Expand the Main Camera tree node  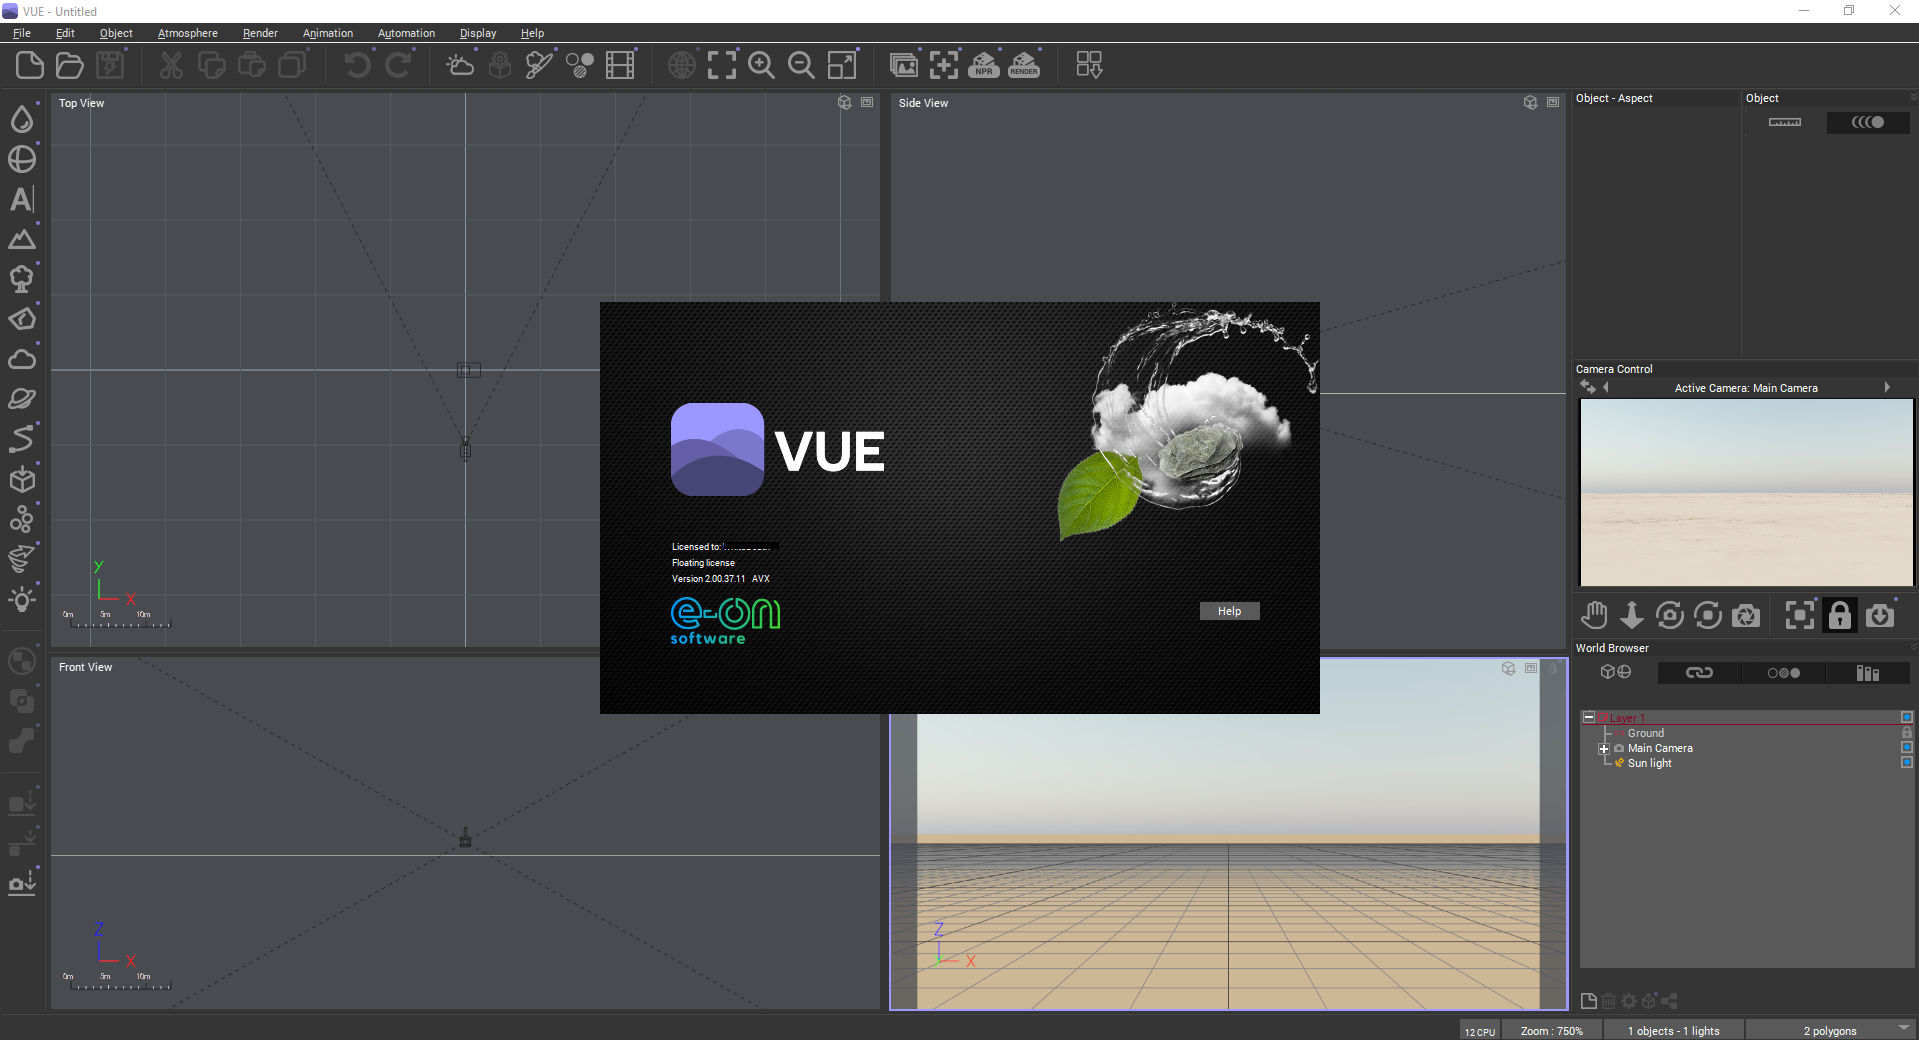[x=1604, y=748]
